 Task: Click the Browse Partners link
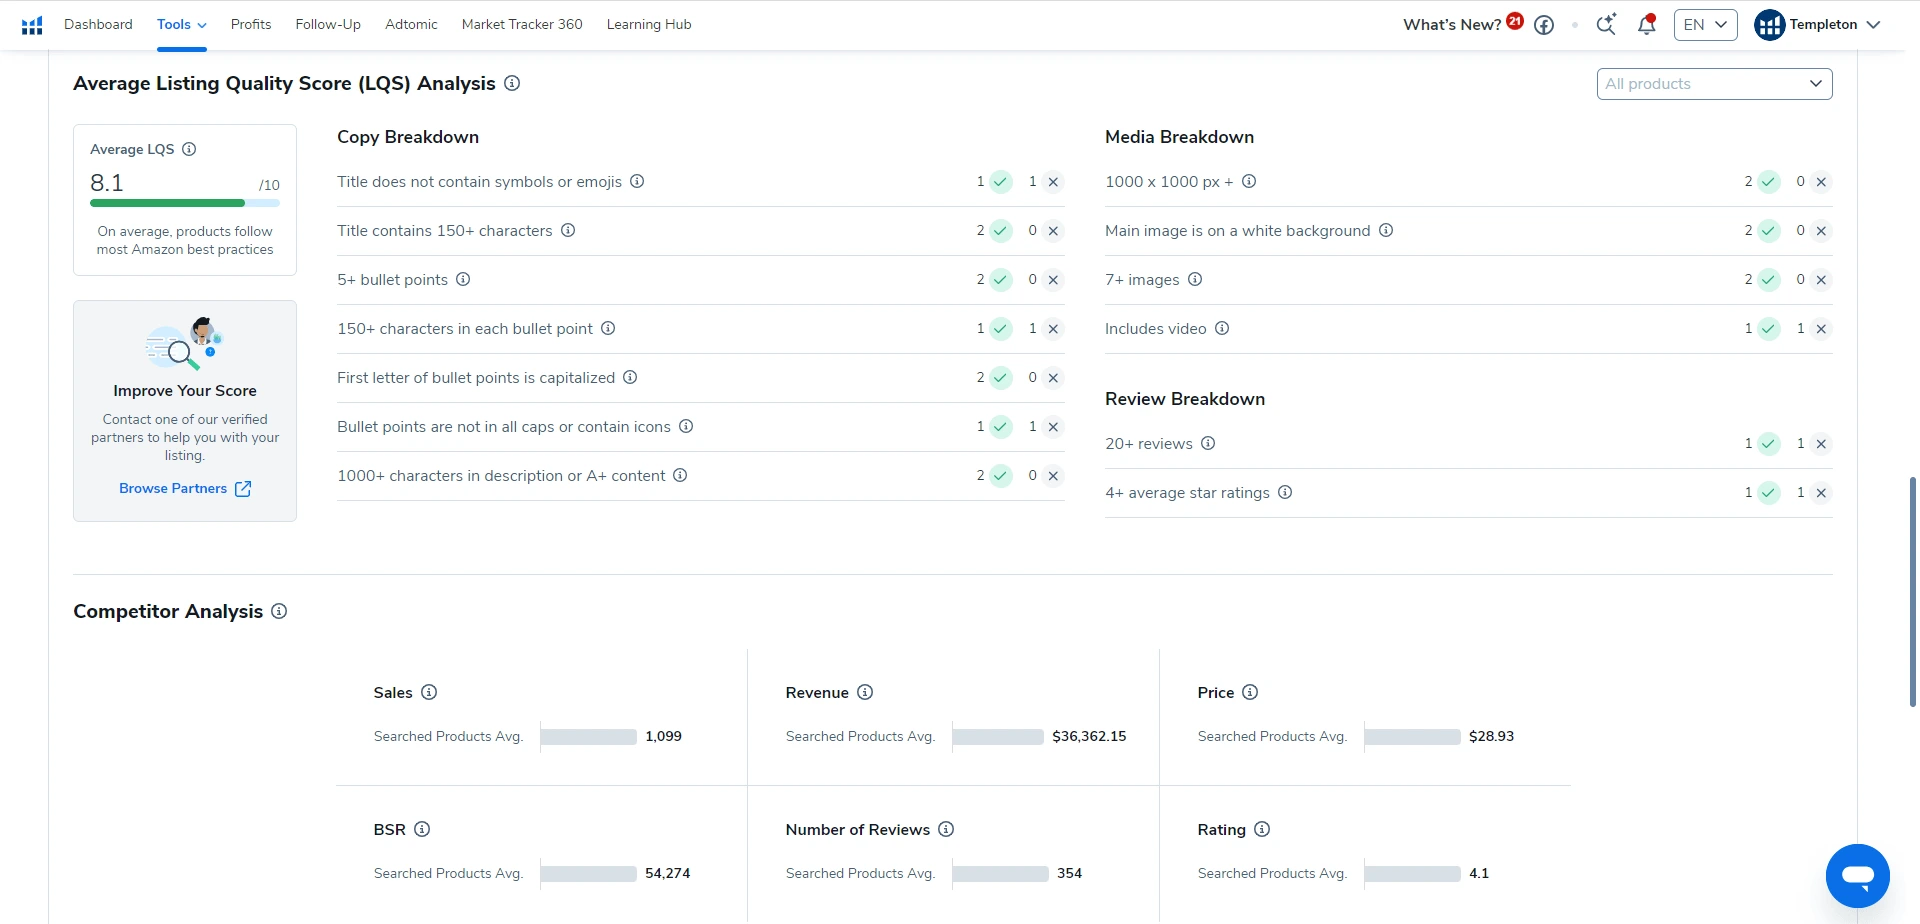pyautogui.click(x=184, y=489)
